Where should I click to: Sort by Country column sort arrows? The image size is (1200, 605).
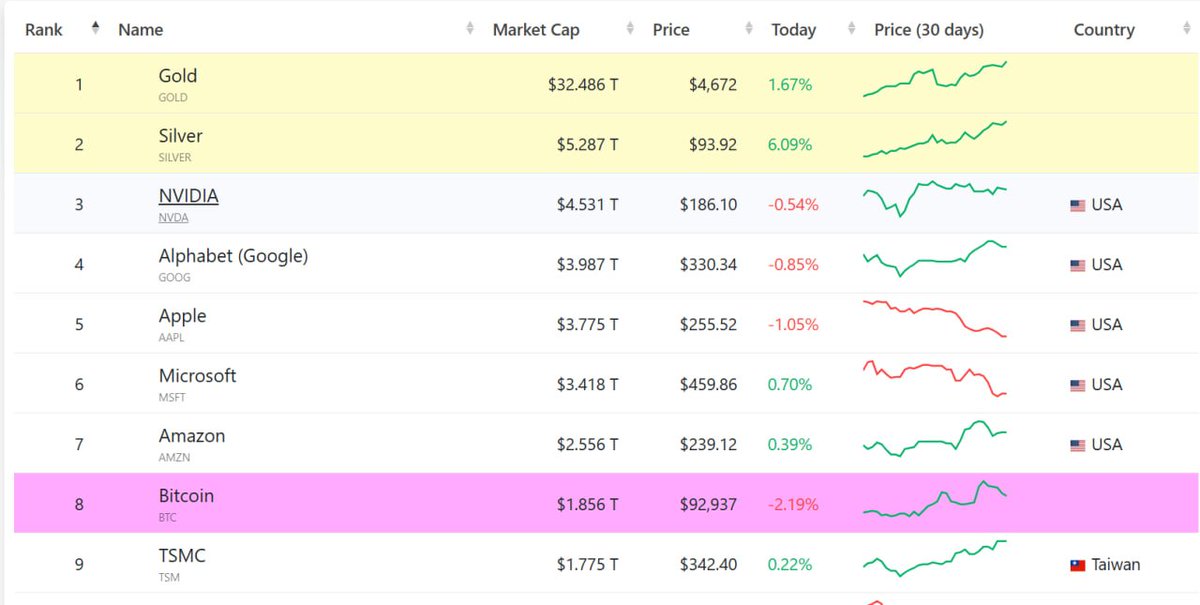pos(1186,28)
